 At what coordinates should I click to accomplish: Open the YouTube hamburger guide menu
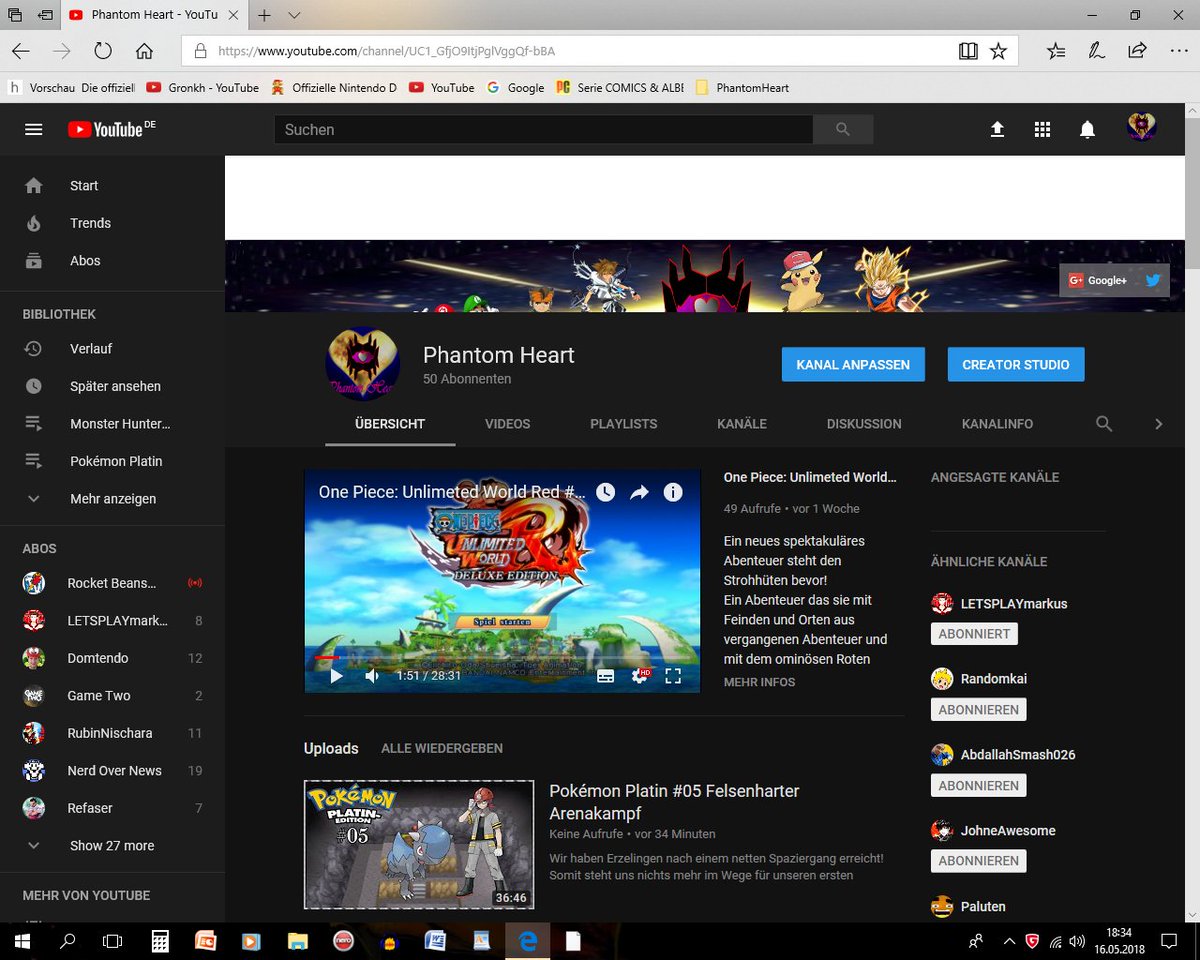[x=33, y=129]
